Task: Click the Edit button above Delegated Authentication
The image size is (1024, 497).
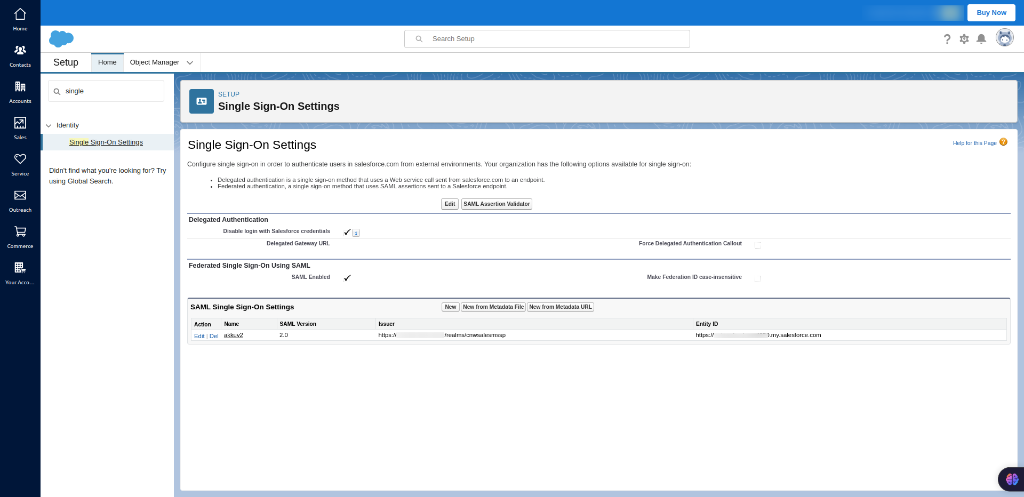Action: click(x=450, y=204)
